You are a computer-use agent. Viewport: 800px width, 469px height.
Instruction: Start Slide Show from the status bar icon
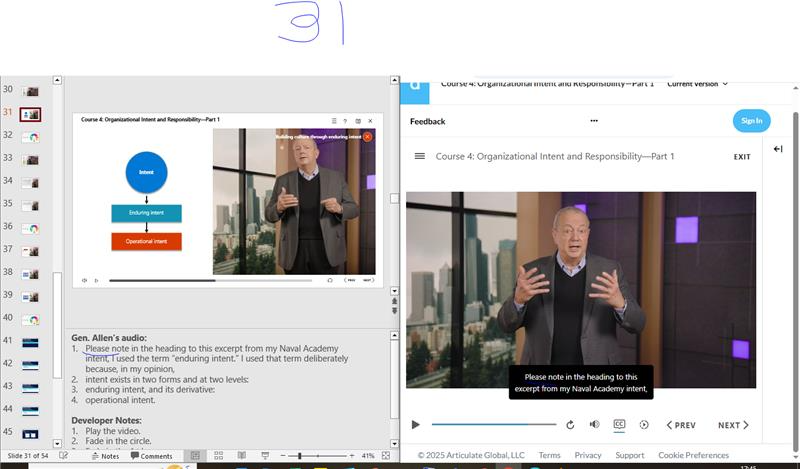click(x=265, y=455)
